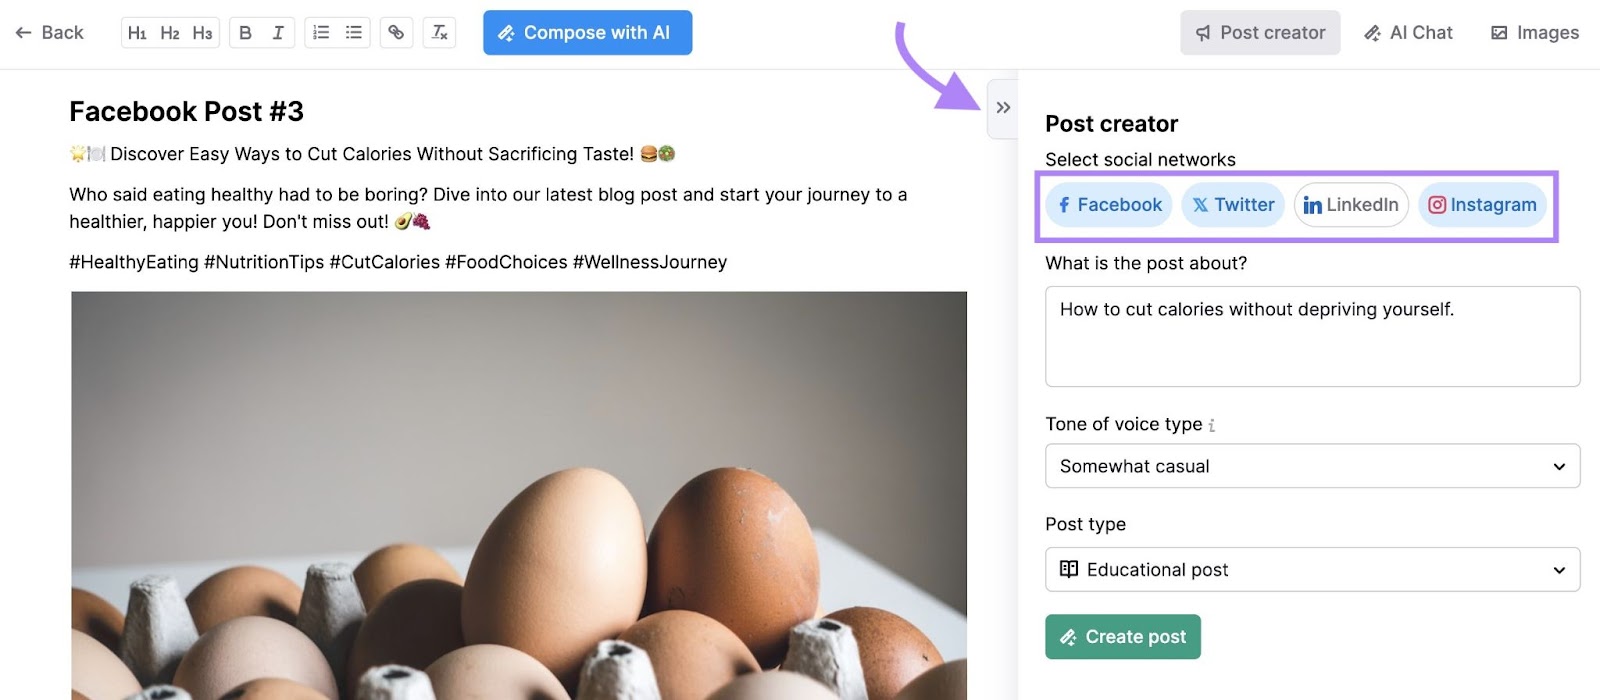Clear text formatting
Image resolution: width=1600 pixels, height=700 pixels.
pyautogui.click(x=440, y=32)
